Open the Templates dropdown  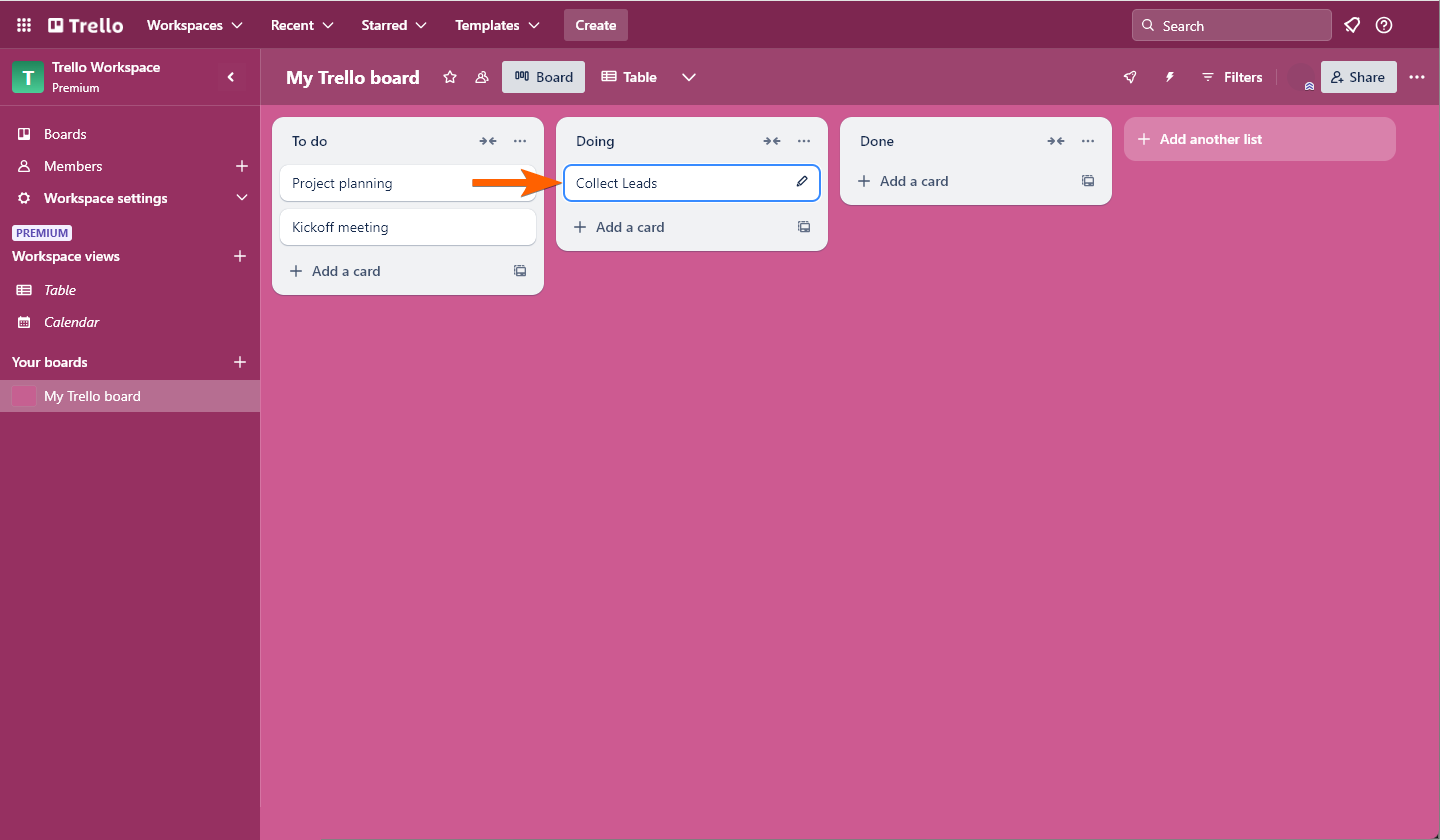[497, 25]
